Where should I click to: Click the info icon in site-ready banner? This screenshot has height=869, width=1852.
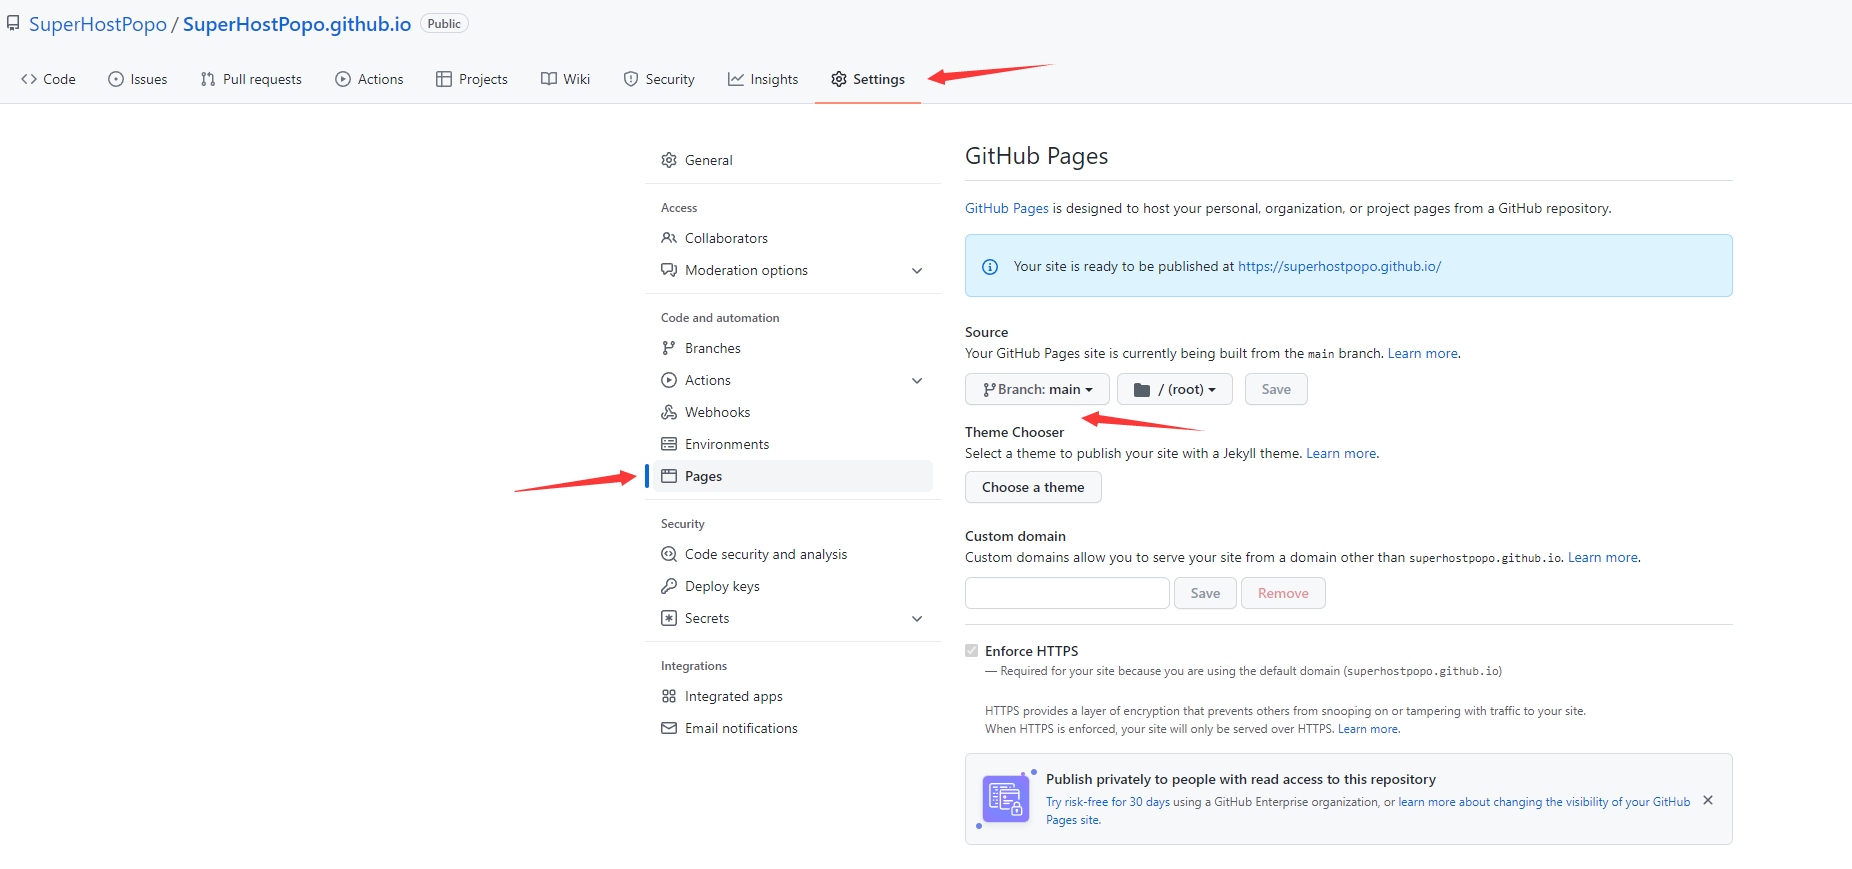[990, 267]
